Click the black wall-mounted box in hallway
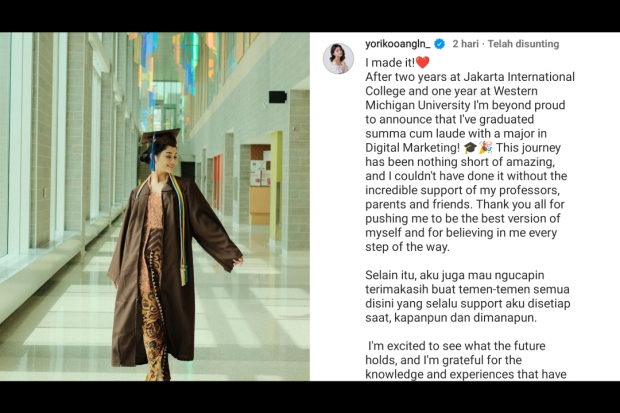 tap(278, 97)
